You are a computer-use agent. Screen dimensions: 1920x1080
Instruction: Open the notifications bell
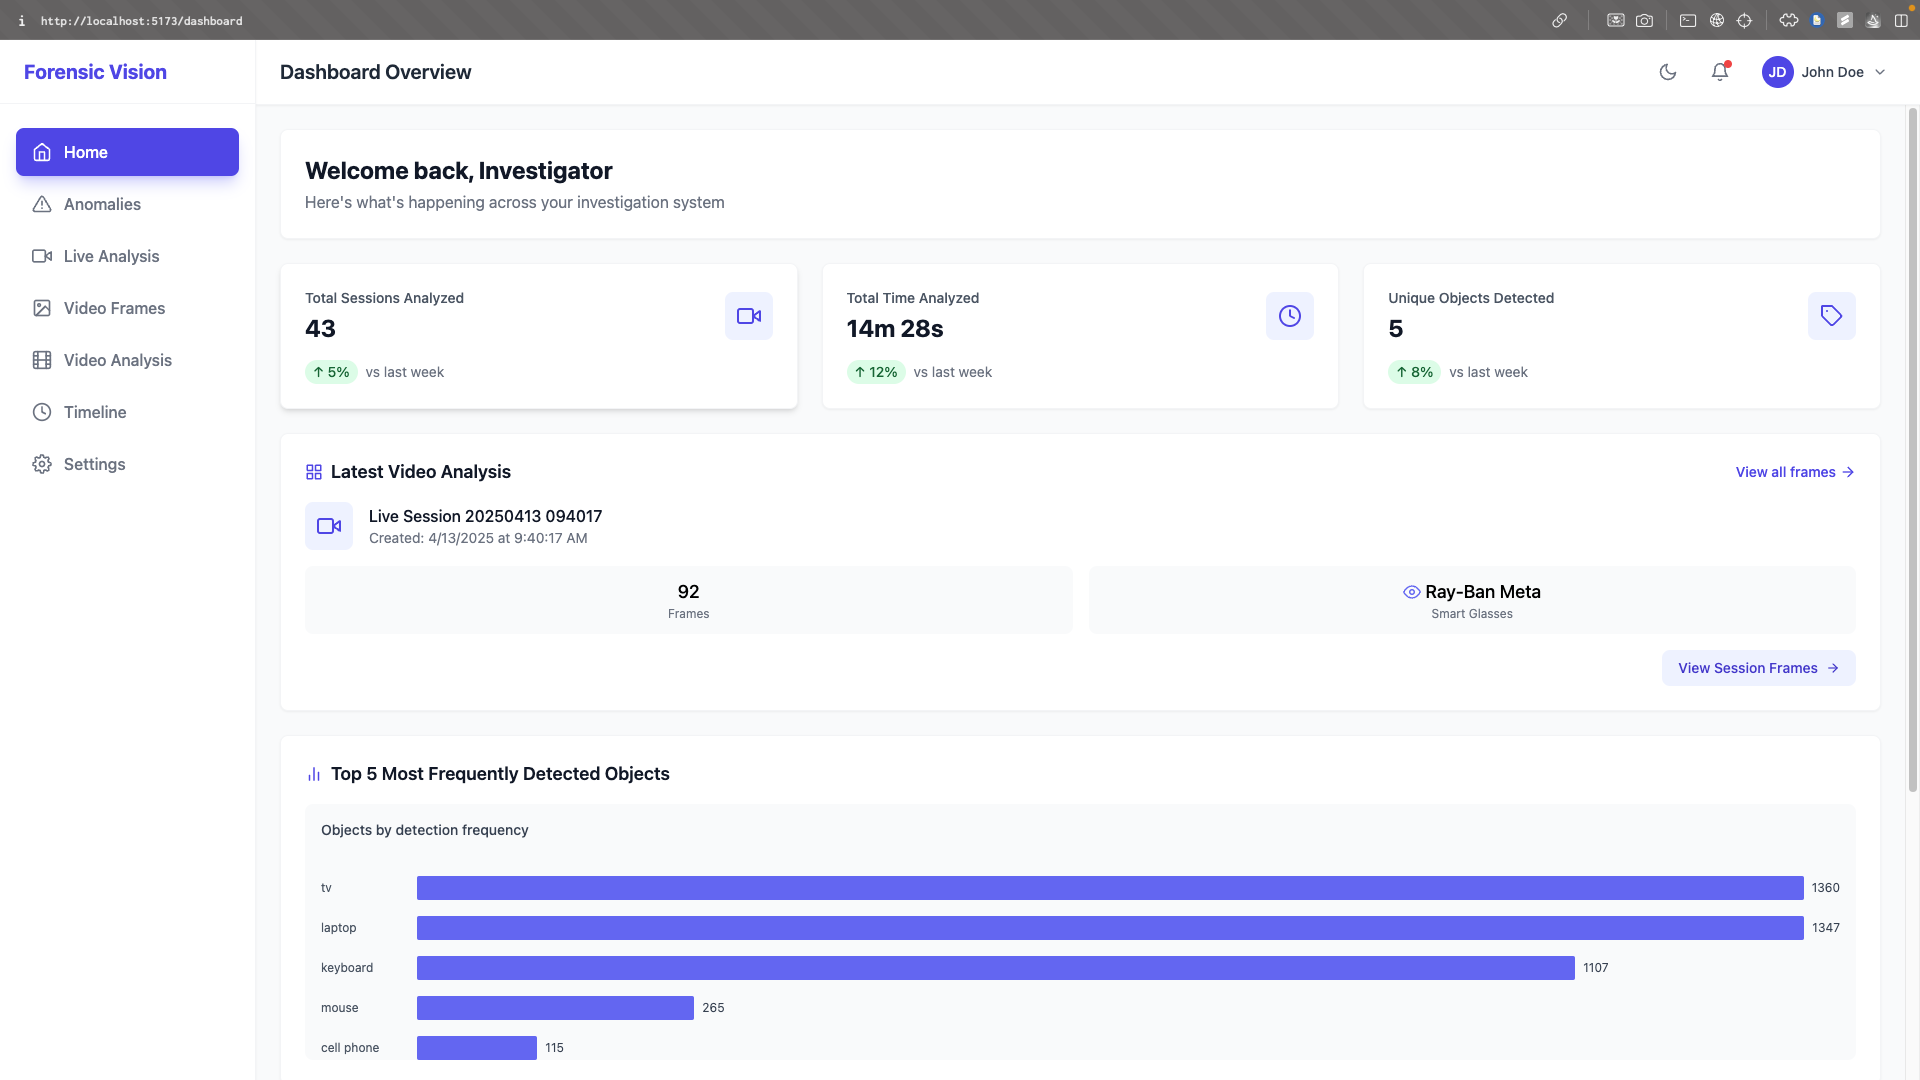(1719, 72)
